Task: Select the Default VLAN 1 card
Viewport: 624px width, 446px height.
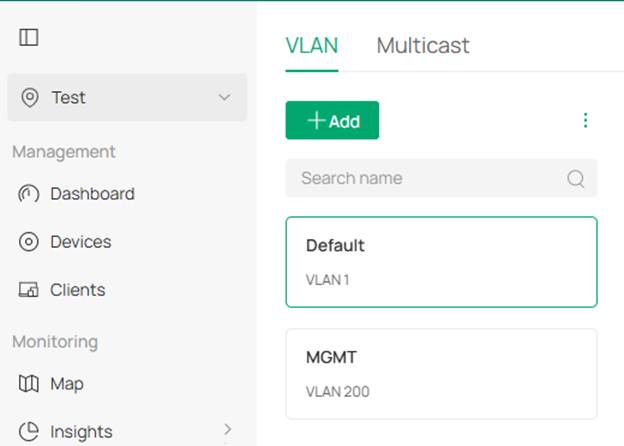Action: 441,262
